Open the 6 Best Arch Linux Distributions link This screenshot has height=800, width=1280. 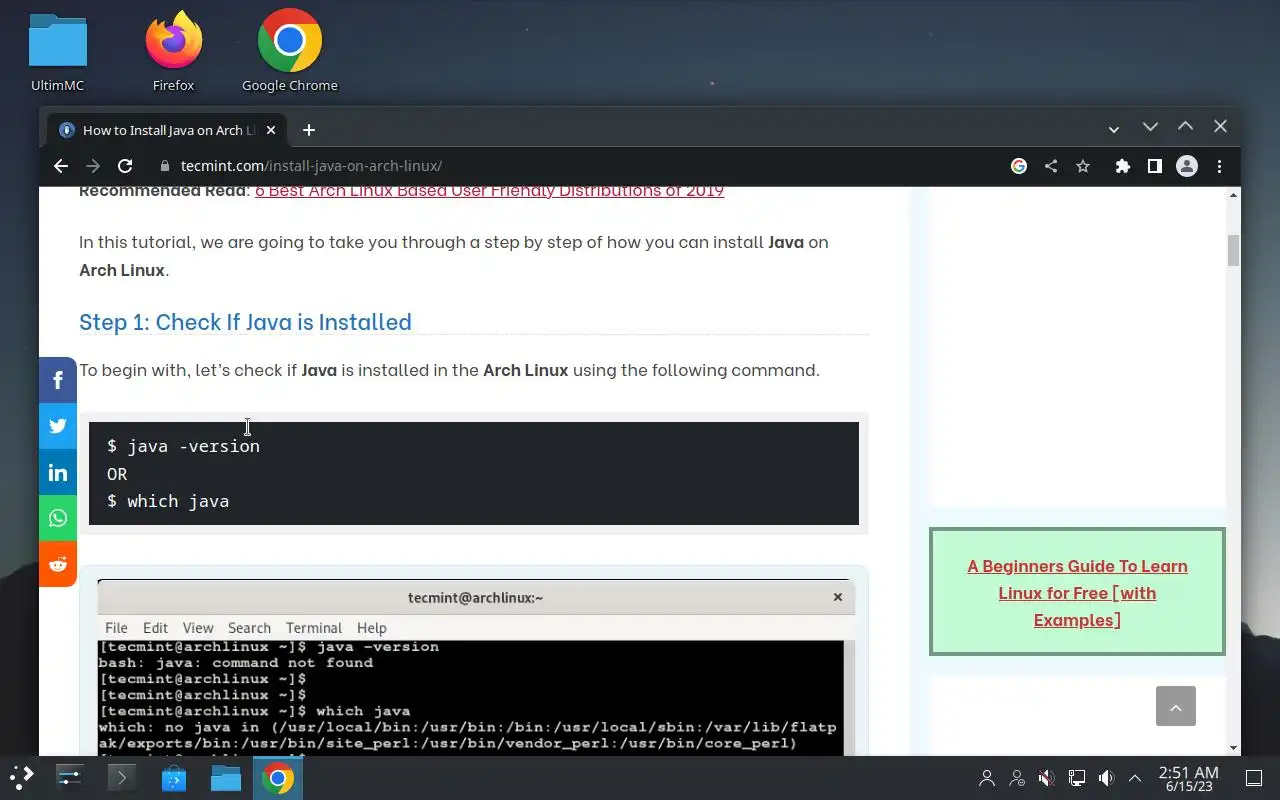[x=489, y=191]
